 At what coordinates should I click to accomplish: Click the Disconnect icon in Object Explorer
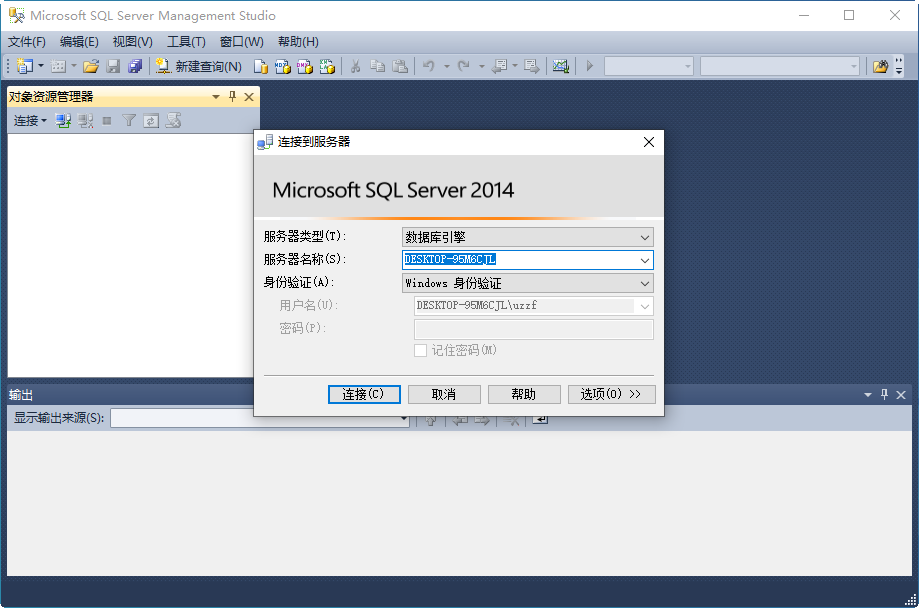point(86,121)
